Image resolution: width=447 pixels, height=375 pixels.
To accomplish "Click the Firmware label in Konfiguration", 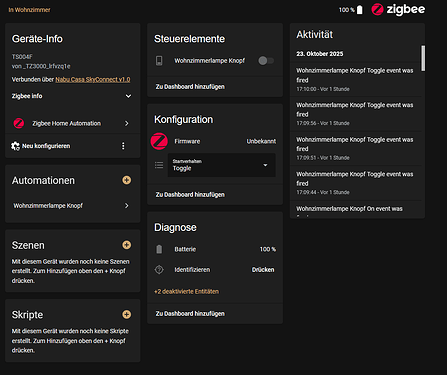I will tap(187, 141).
